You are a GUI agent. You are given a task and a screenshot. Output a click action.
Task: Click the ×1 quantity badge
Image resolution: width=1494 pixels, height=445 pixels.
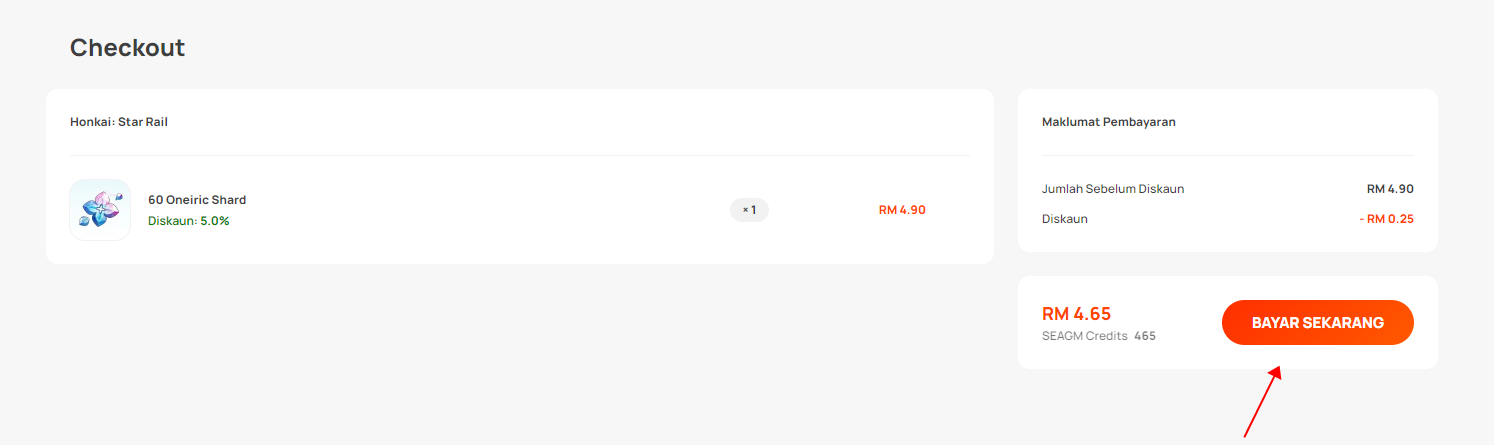point(749,210)
